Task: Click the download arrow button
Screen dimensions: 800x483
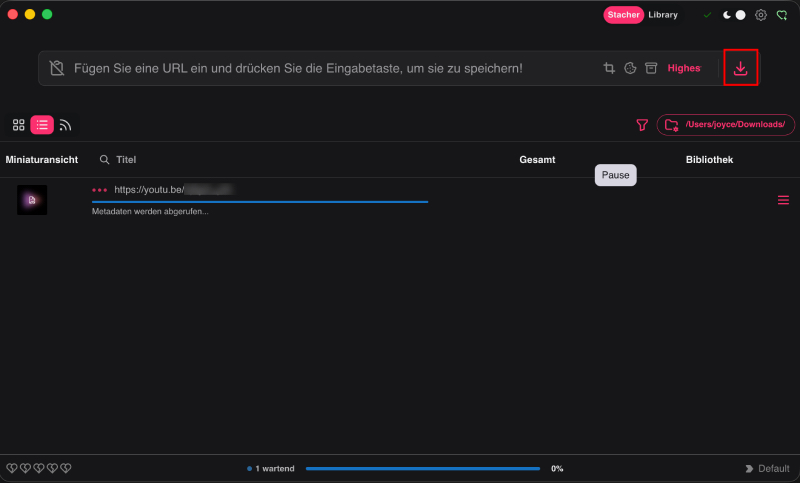Action: coord(740,68)
